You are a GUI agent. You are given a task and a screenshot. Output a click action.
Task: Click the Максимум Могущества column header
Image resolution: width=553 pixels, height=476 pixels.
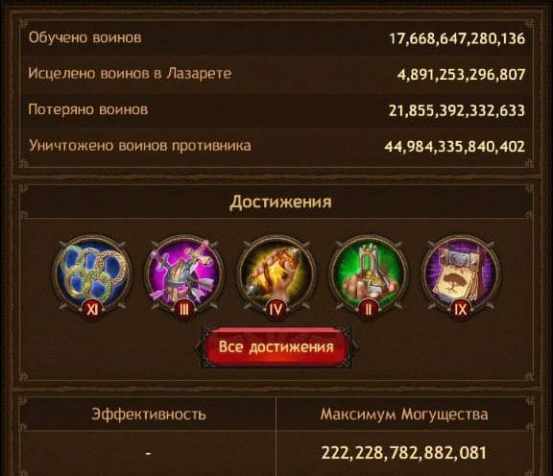(405, 414)
